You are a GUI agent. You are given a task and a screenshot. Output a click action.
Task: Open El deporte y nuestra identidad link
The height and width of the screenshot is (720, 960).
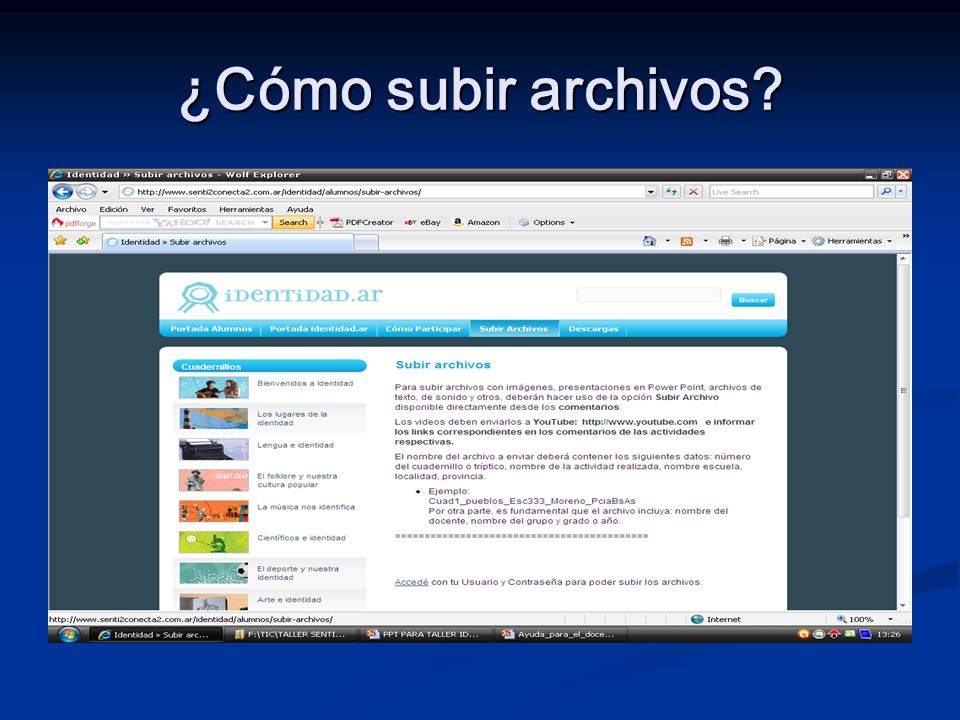(x=298, y=573)
